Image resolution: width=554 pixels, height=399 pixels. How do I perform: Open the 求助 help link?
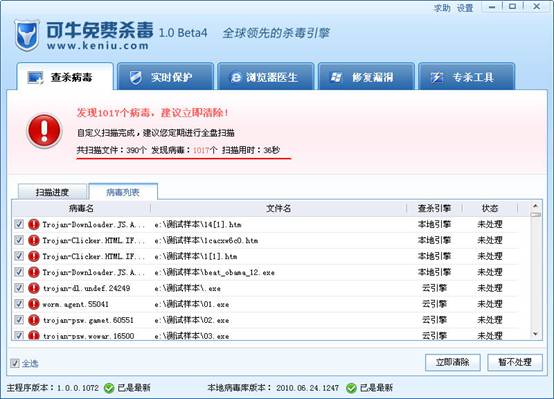442,8
